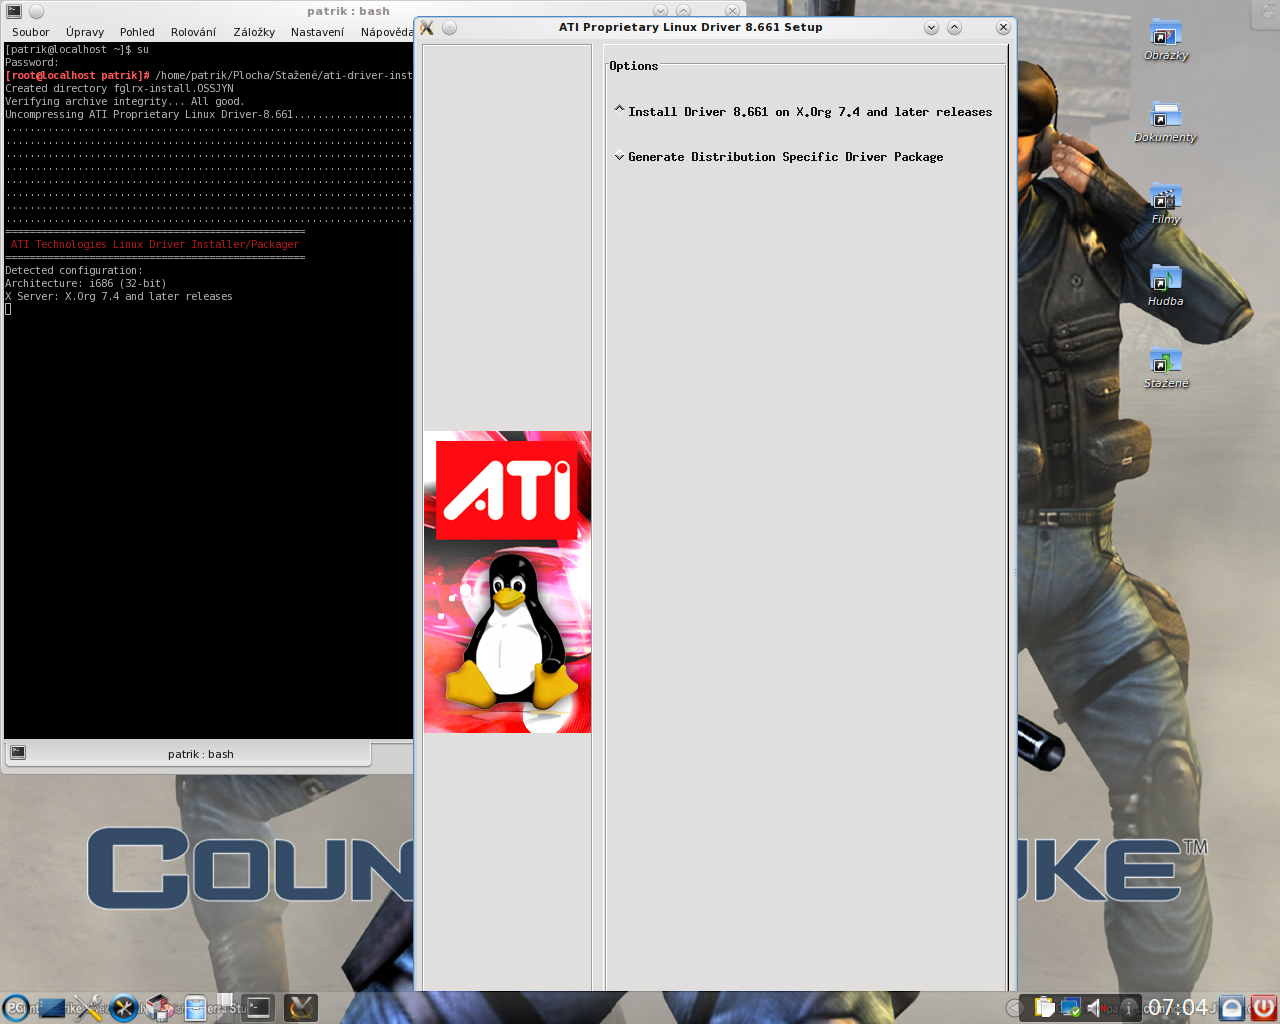Open the Filmy desktop folder
1280x1024 pixels.
[x=1166, y=204]
